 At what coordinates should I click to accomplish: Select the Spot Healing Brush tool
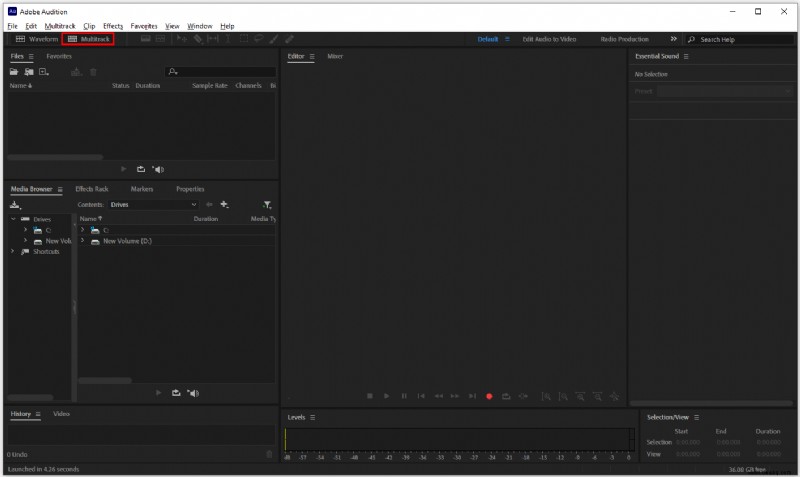tap(289, 39)
